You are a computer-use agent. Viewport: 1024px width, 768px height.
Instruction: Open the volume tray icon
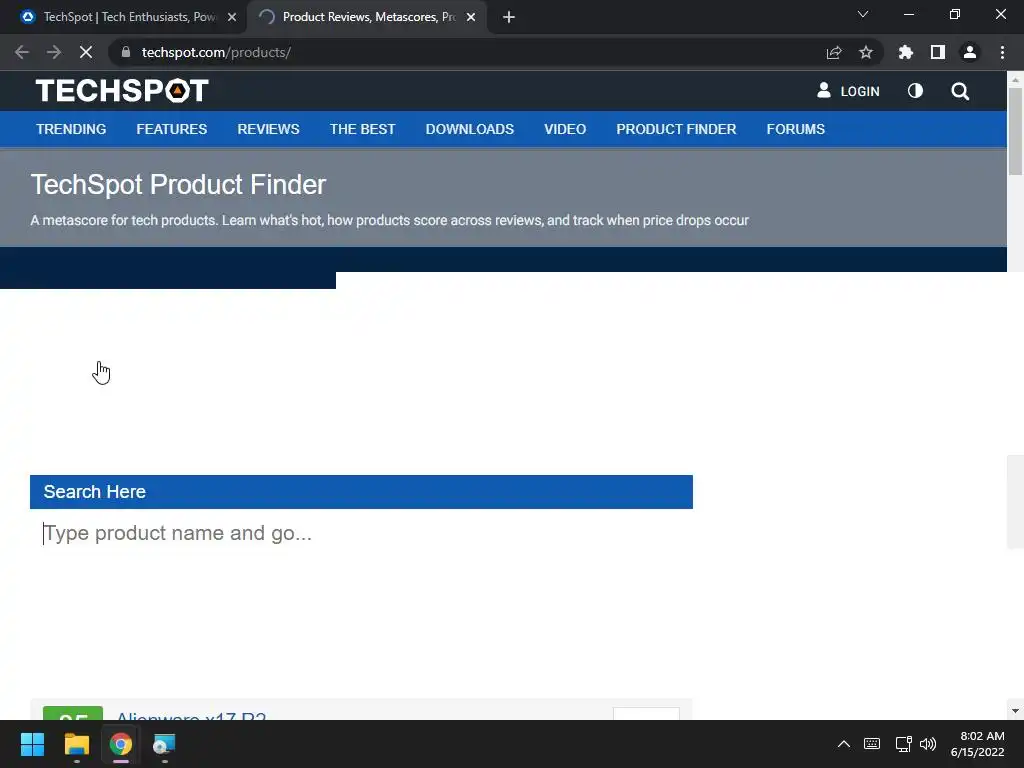click(928, 744)
